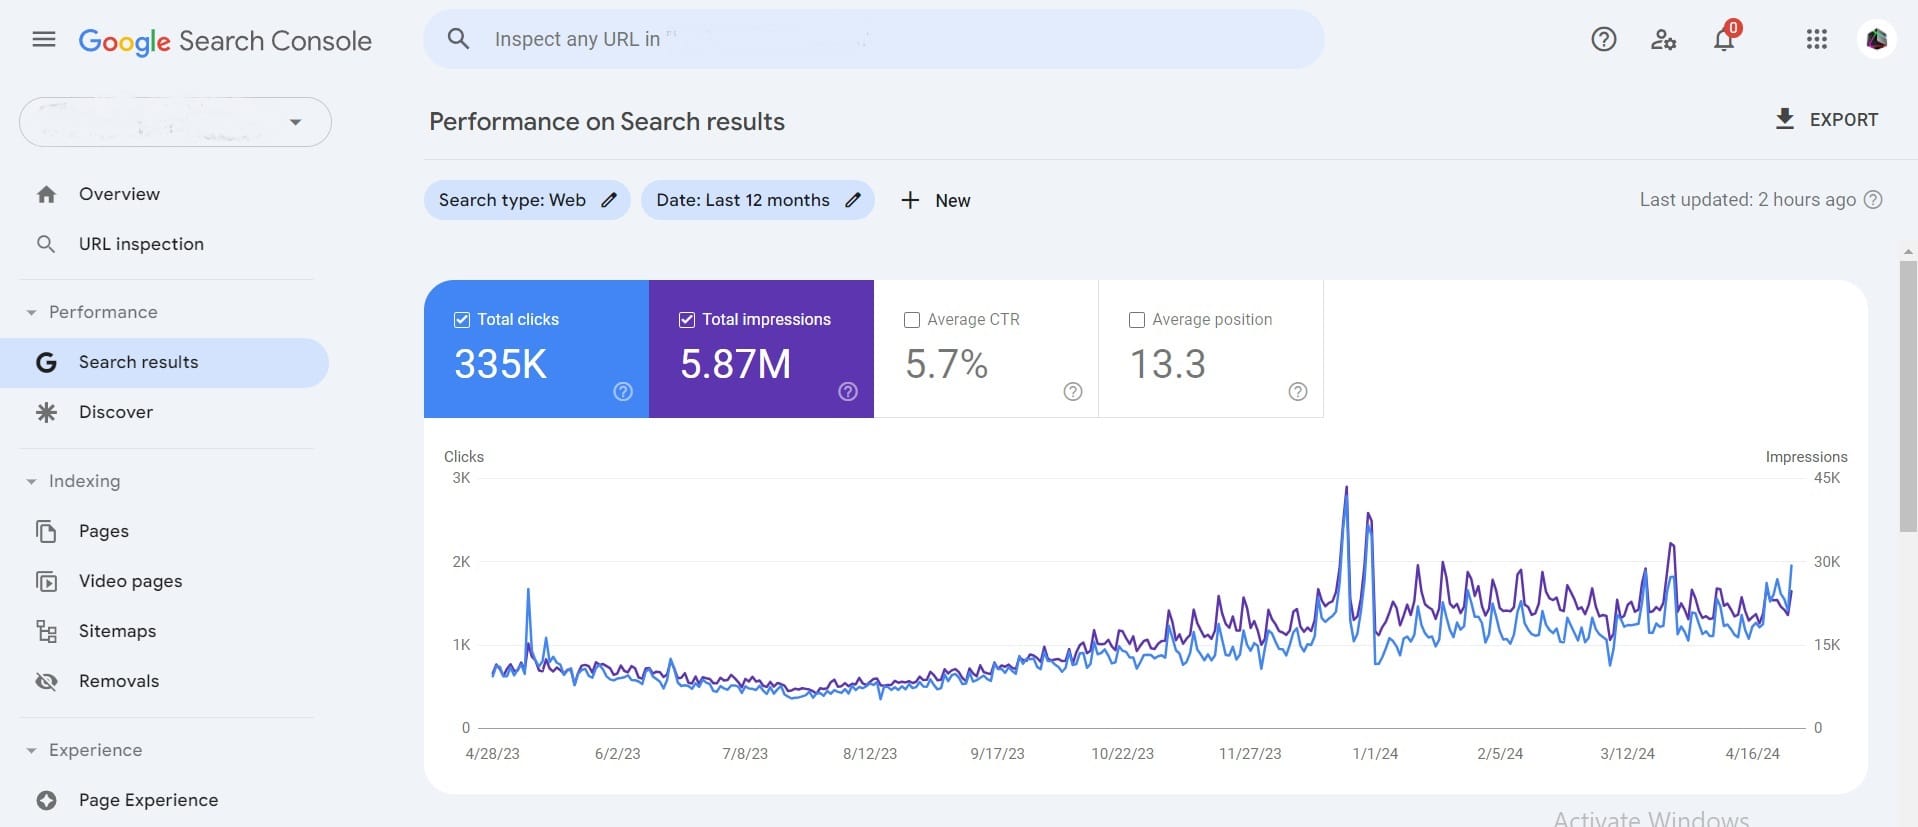
Task: Click the 5.87M impressions value
Action: (735, 364)
